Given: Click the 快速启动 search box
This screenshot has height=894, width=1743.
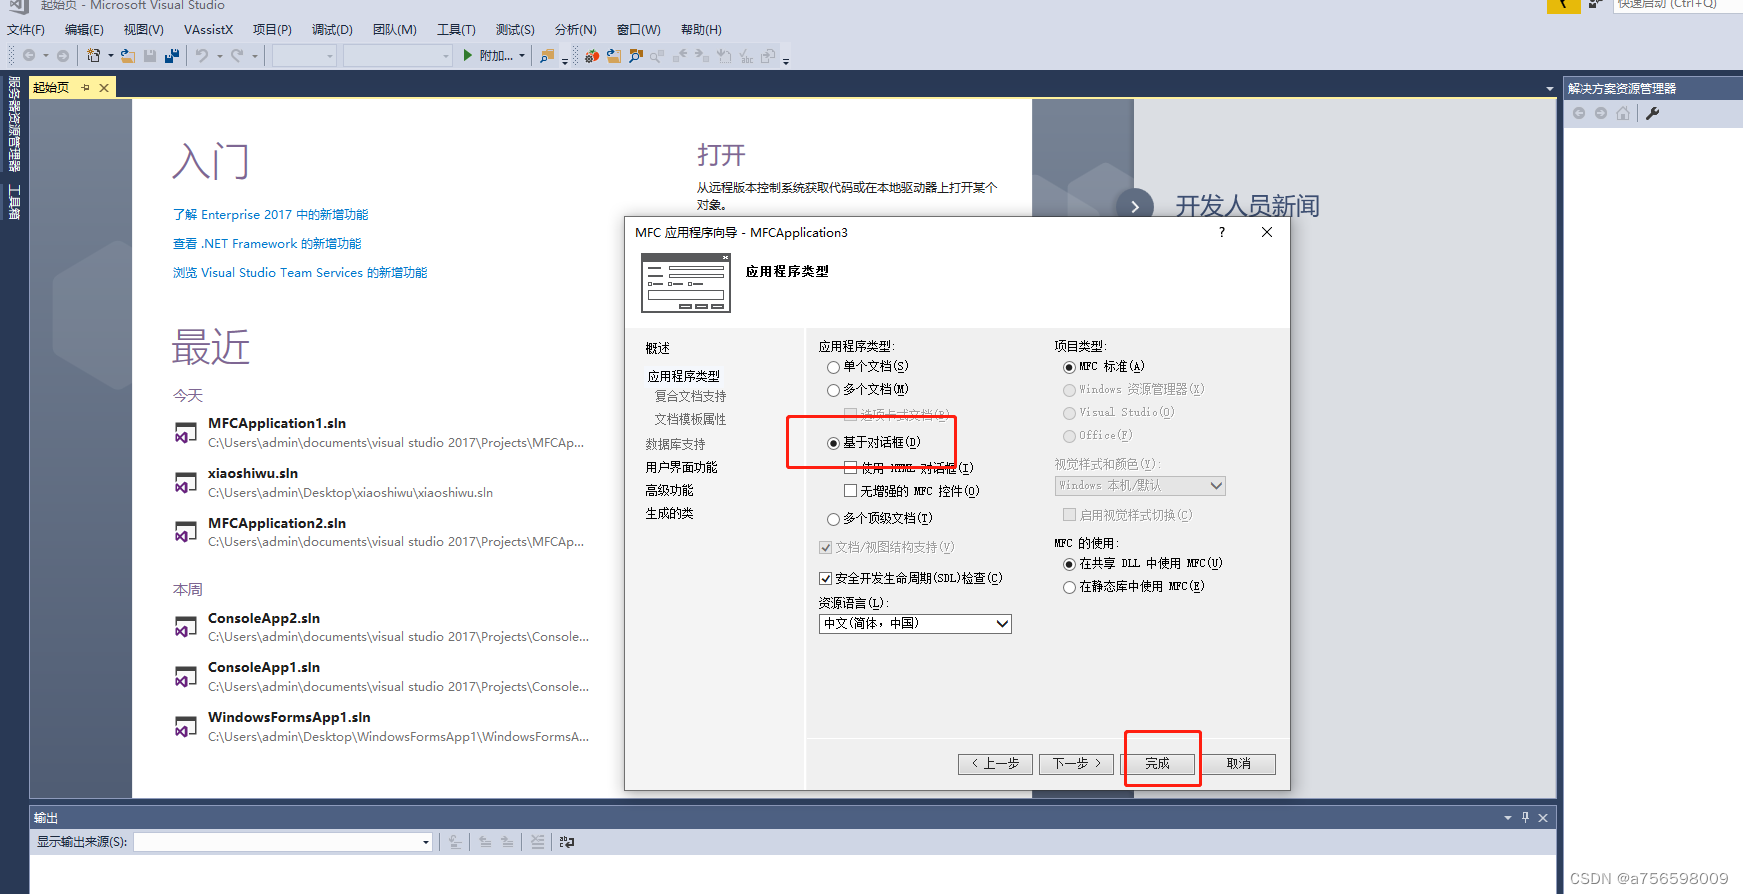Looking at the screenshot, I should pyautogui.click(x=1677, y=5).
